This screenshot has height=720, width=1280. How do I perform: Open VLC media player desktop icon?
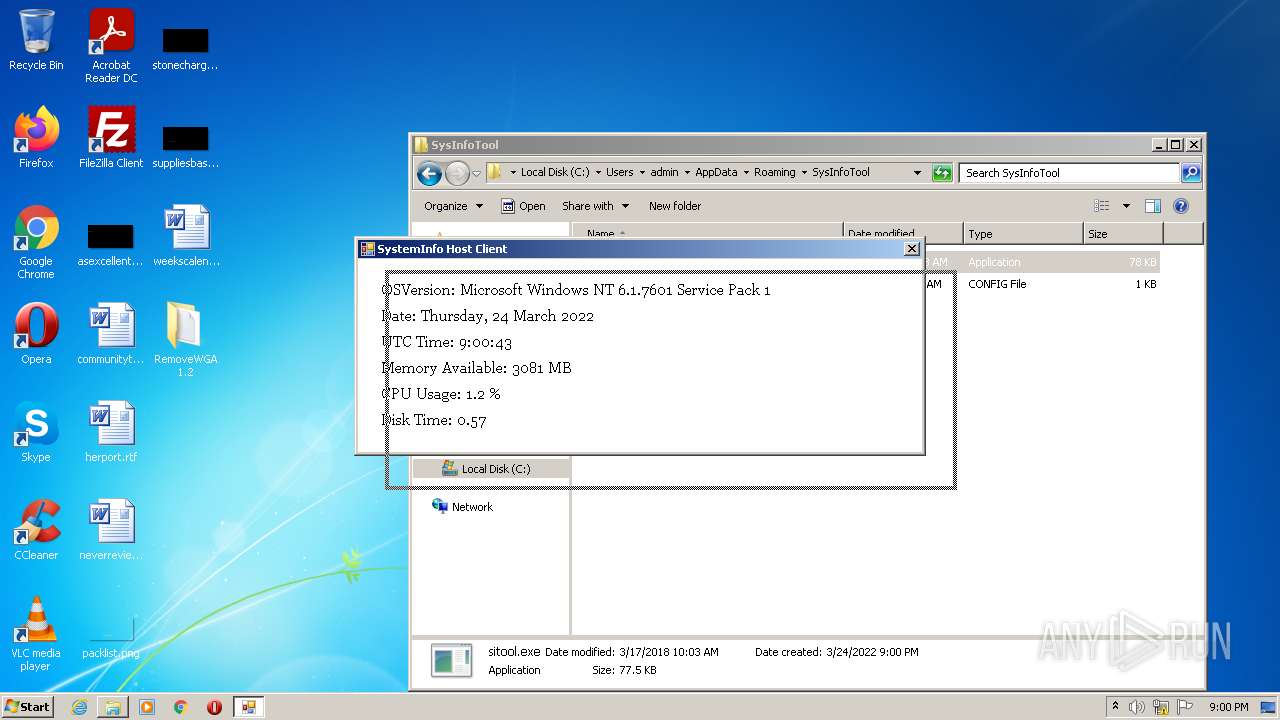[36, 634]
